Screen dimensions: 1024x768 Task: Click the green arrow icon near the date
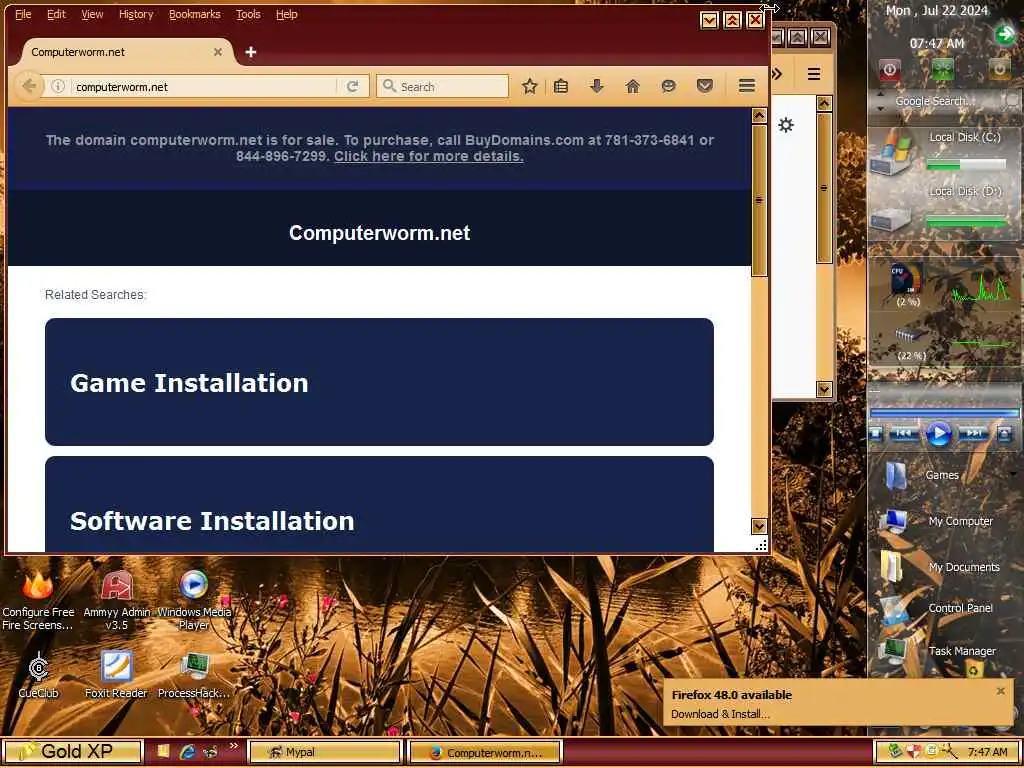coord(1005,34)
